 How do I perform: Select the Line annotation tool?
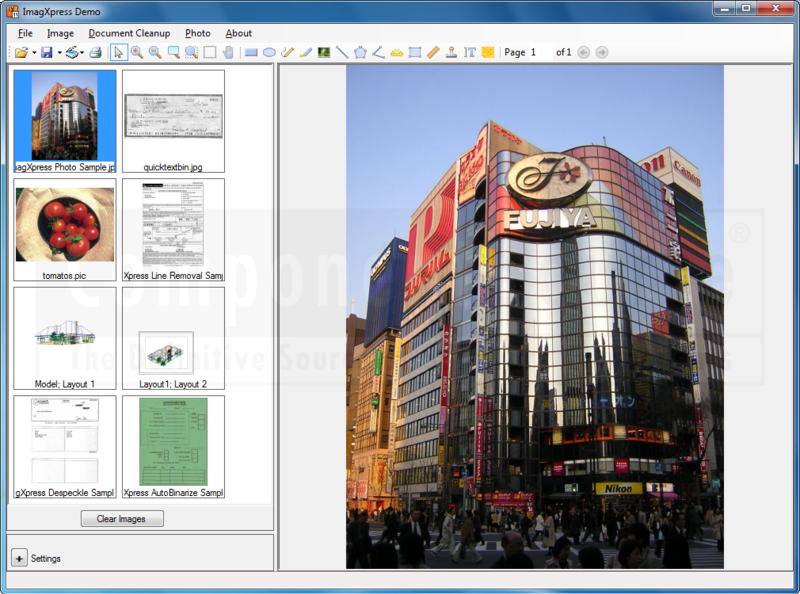pos(342,52)
